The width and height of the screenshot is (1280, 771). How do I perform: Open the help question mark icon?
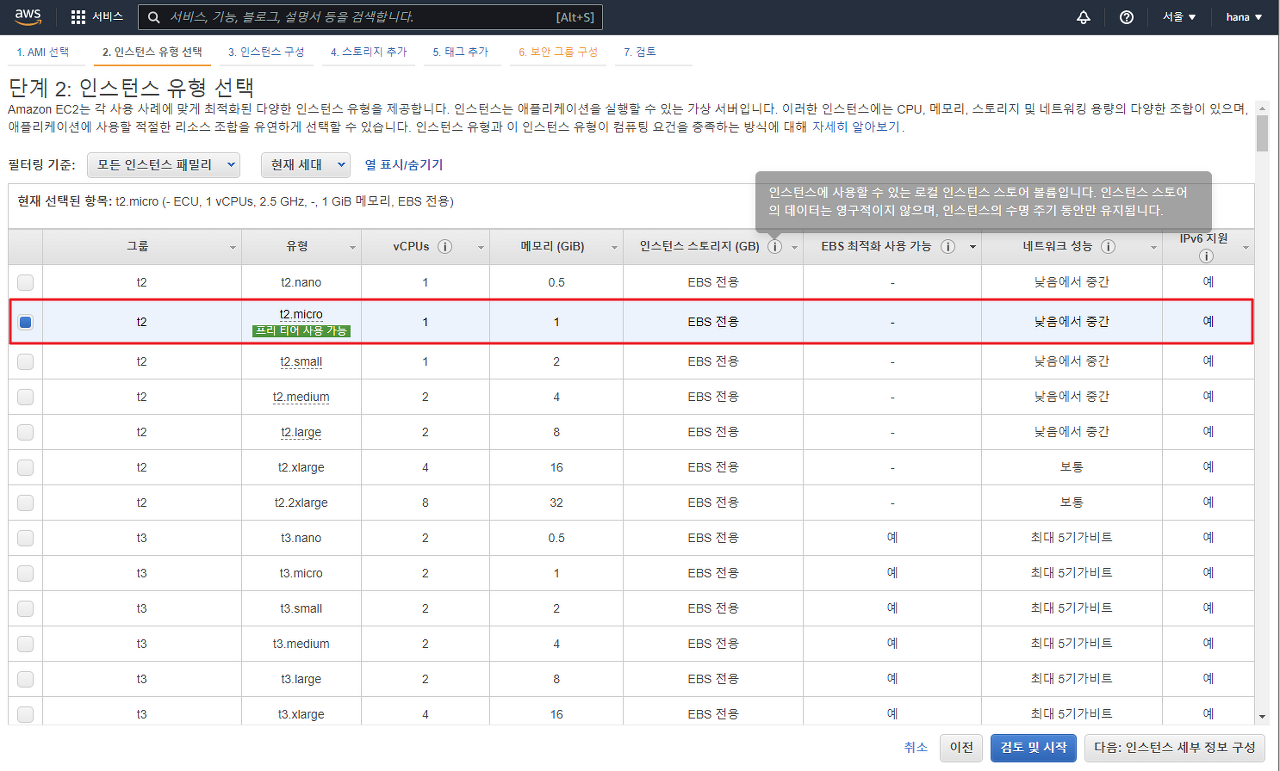click(x=1126, y=17)
